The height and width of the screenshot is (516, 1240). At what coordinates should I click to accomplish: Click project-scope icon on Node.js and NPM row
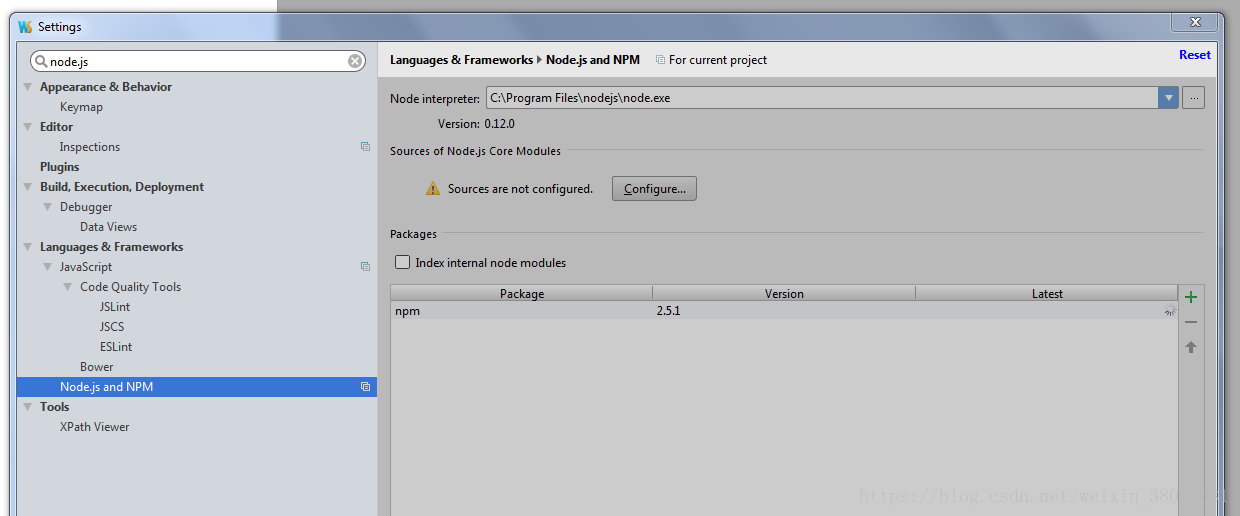coord(365,387)
